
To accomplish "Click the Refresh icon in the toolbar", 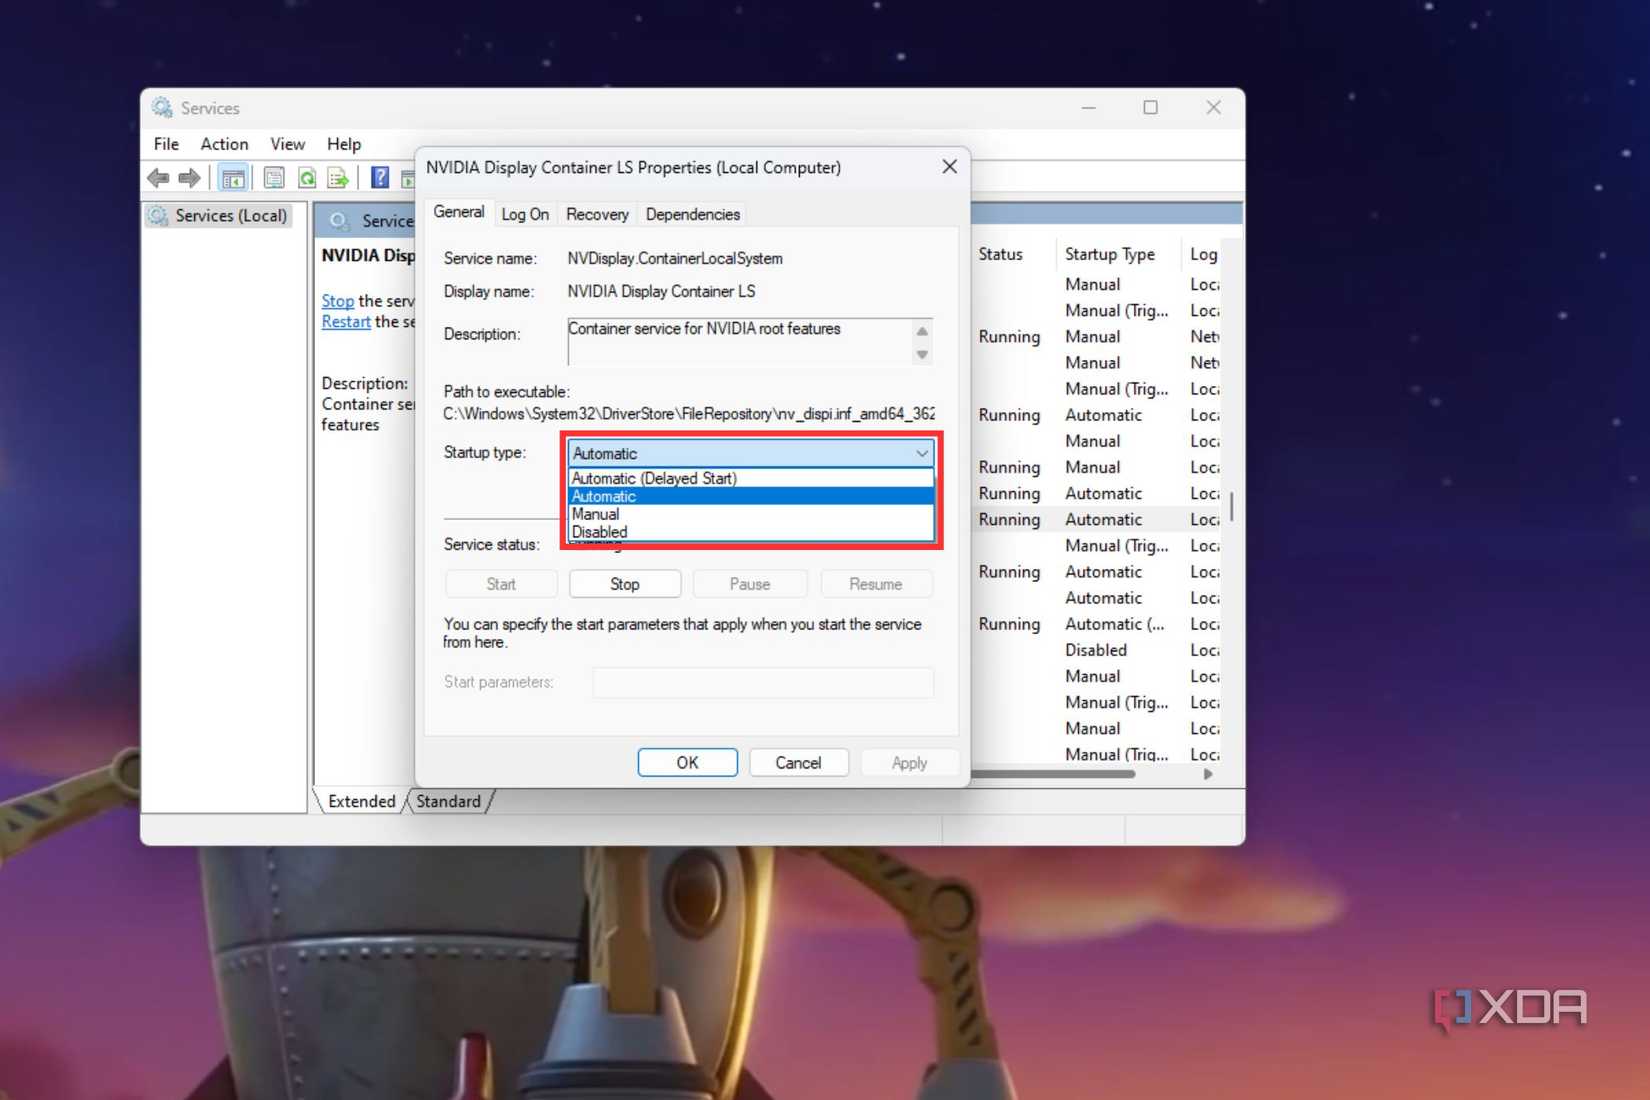I will point(307,178).
